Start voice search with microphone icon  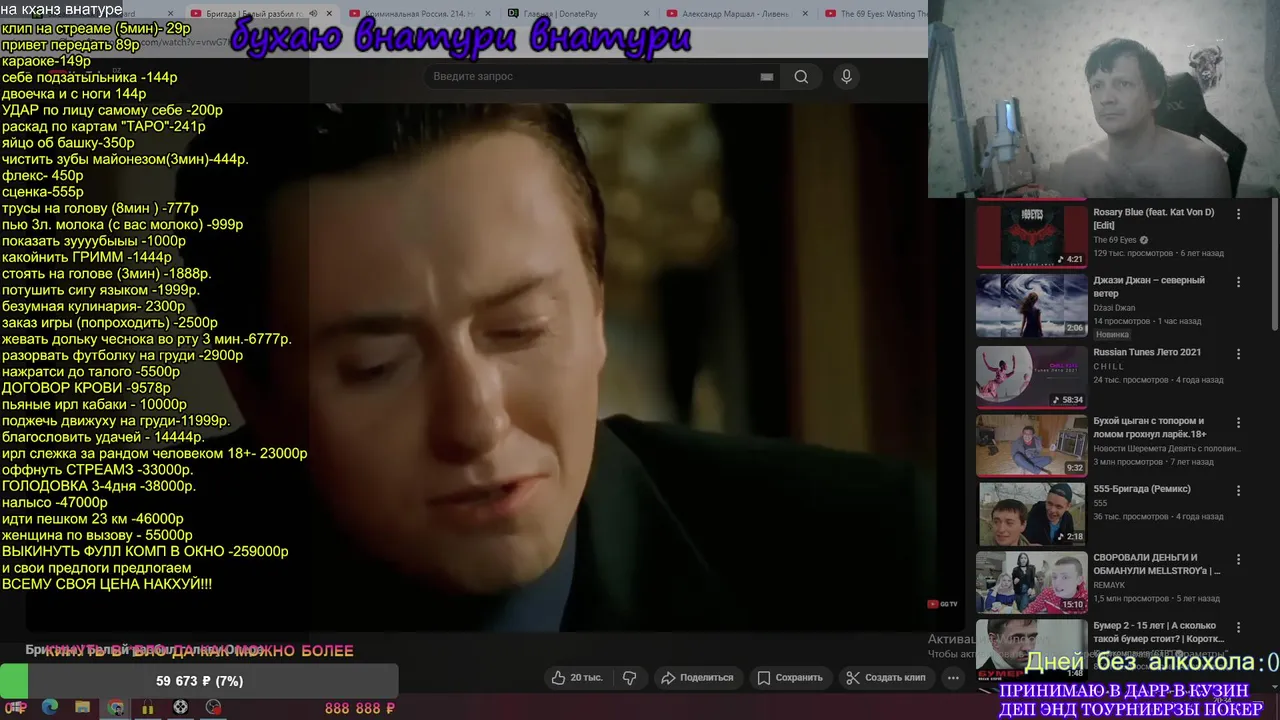(x=846, y=77)
